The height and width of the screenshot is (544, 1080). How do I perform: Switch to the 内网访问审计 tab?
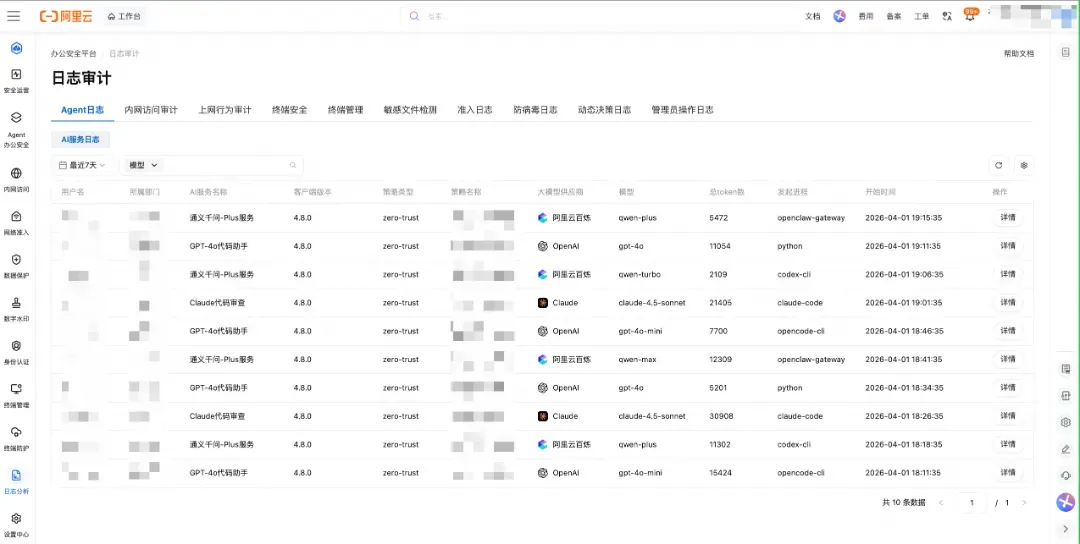click(x=151, y=109)
